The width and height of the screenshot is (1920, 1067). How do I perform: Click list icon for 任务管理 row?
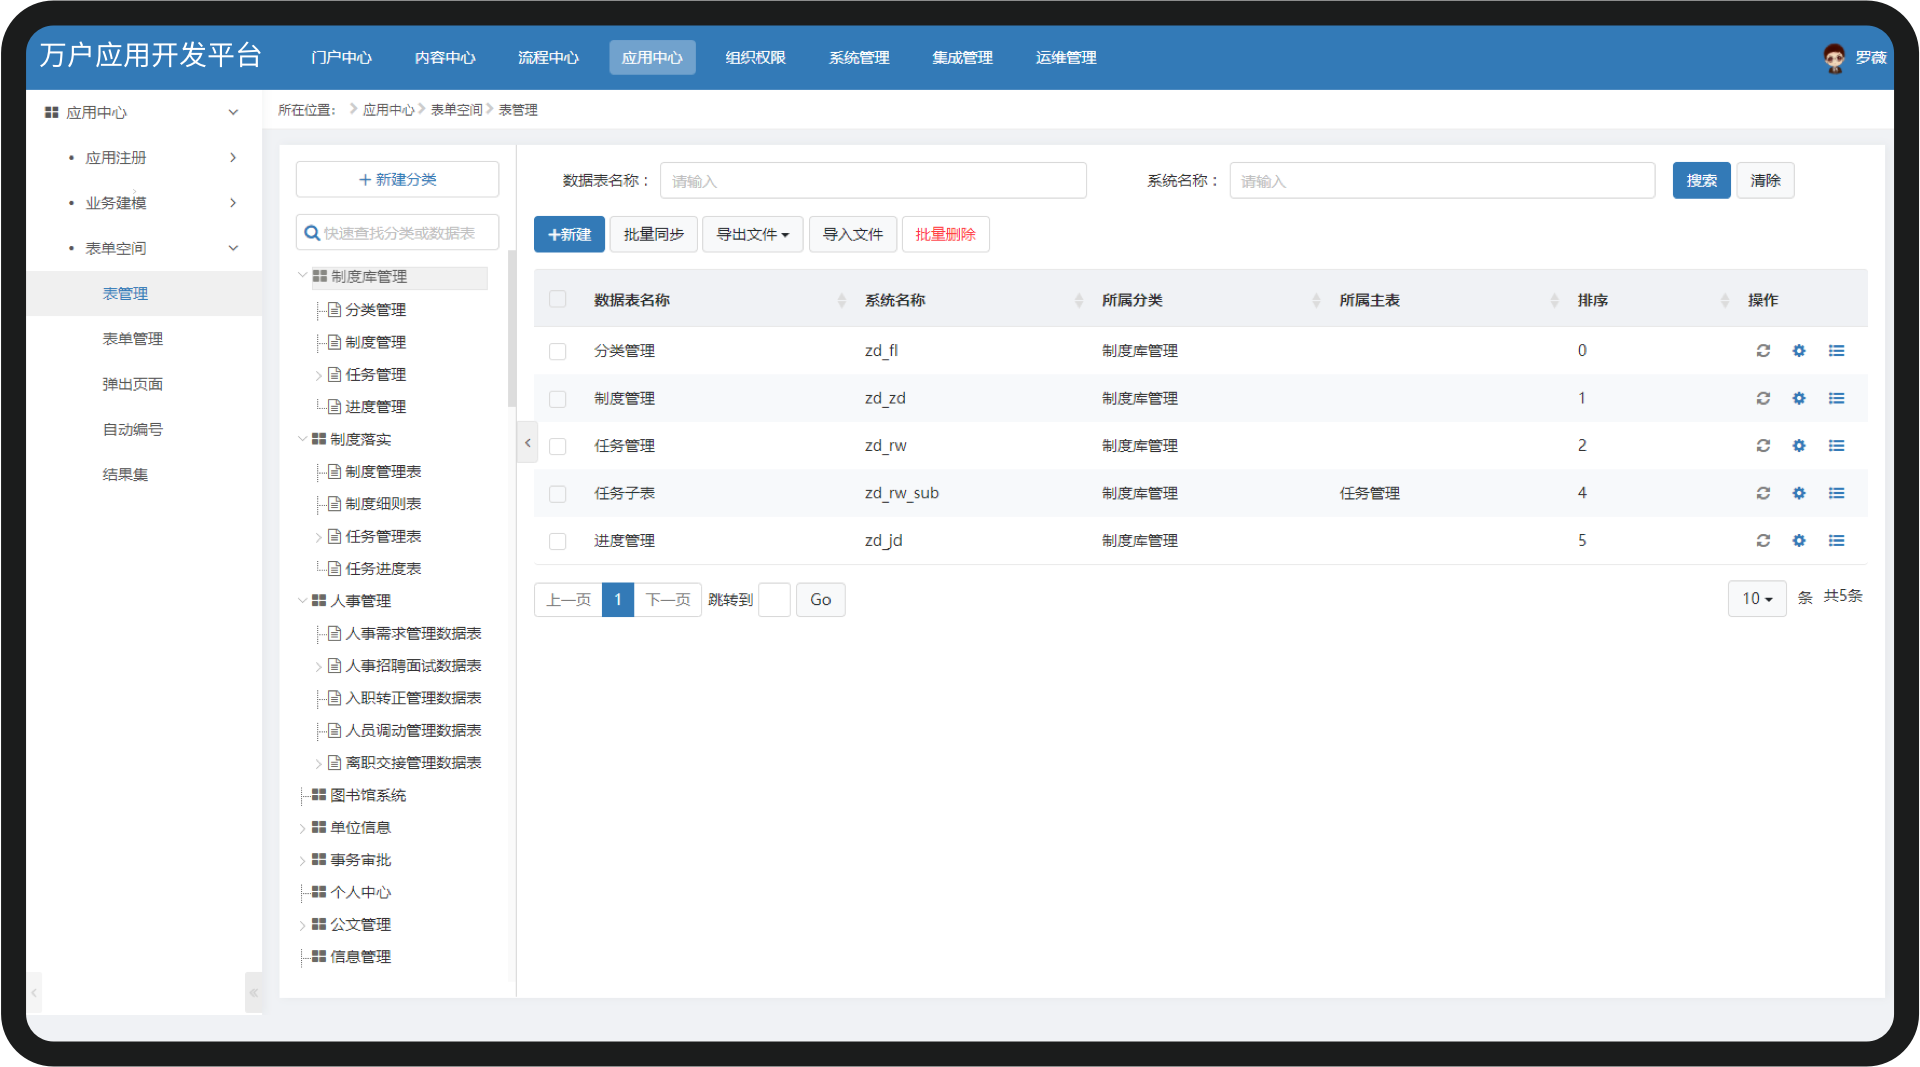pos(1836,446)
